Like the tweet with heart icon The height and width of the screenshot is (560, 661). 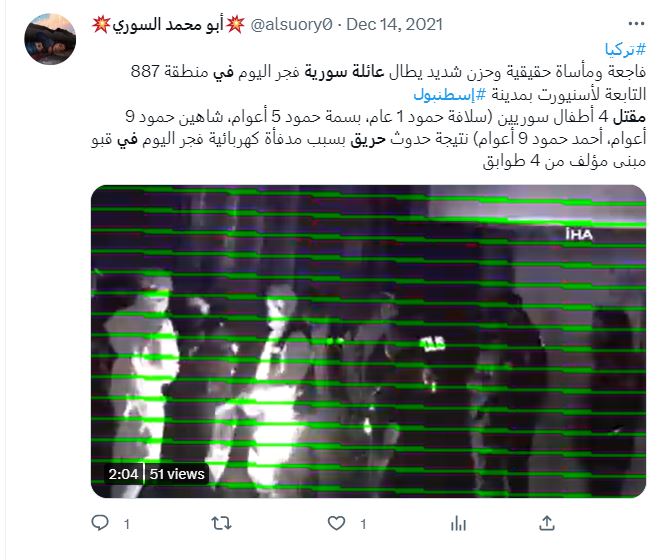[x=336, y=523]
